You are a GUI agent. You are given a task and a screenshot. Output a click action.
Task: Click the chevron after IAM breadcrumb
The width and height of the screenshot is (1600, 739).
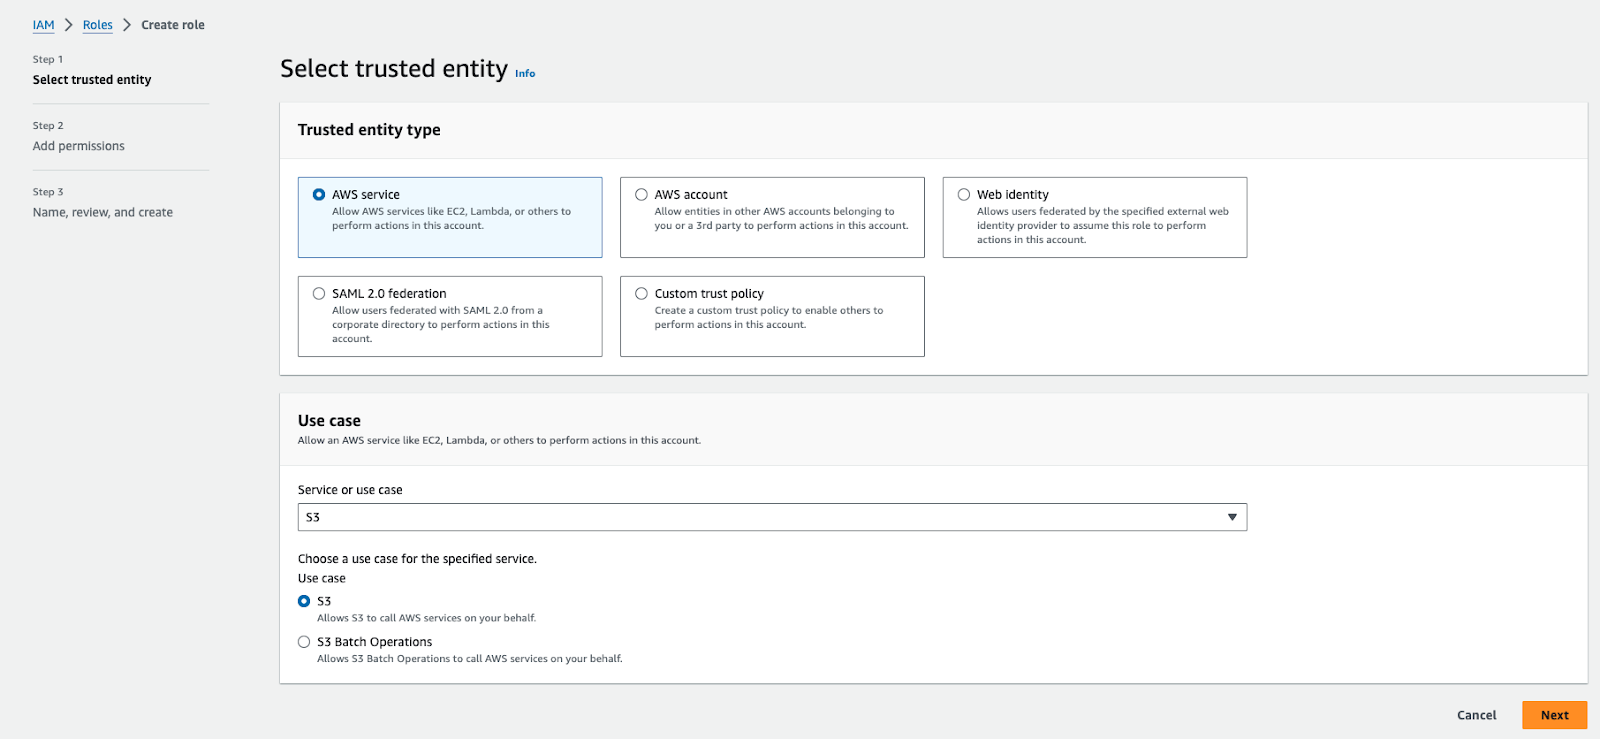pyautogui.click(x=69, y=25)
